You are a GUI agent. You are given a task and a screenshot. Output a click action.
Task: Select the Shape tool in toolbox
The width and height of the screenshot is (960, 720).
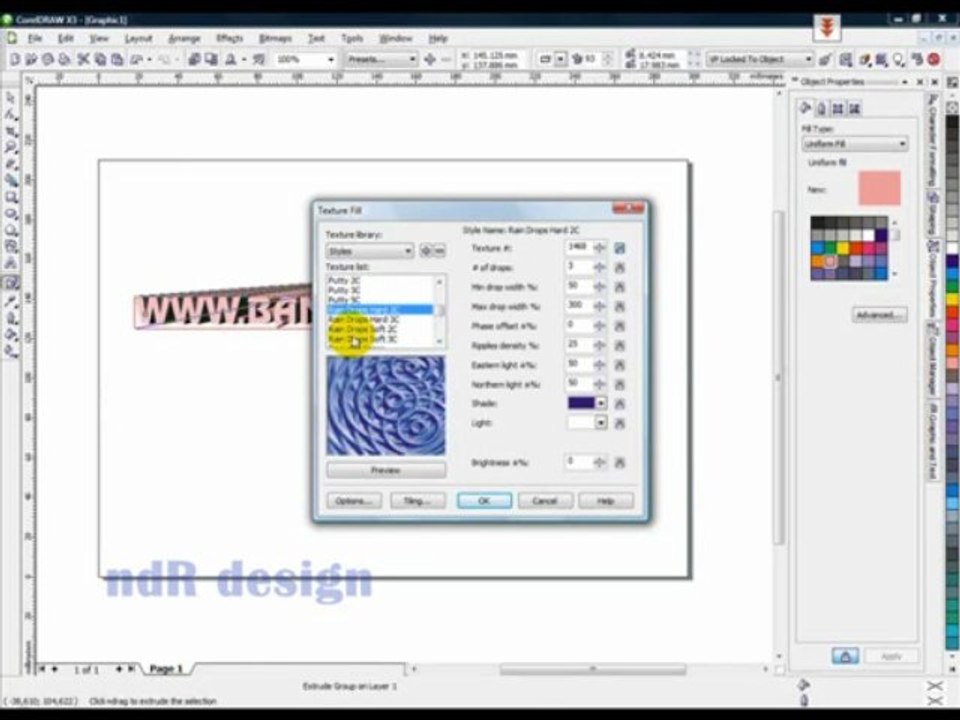(x=11, y=115)
